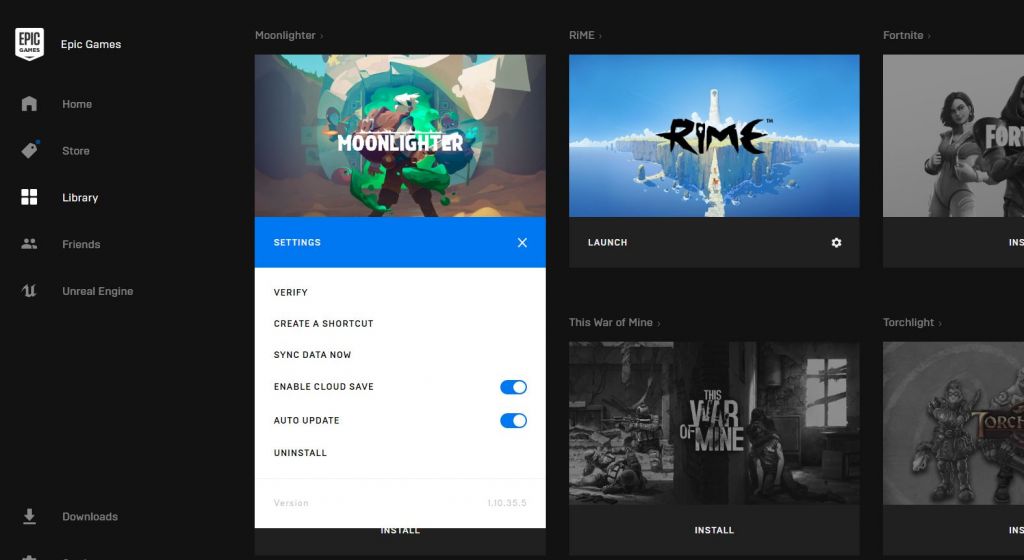Close the Moonlighter settings panel
Screen dimensions: 1024x560
point(522,242)
